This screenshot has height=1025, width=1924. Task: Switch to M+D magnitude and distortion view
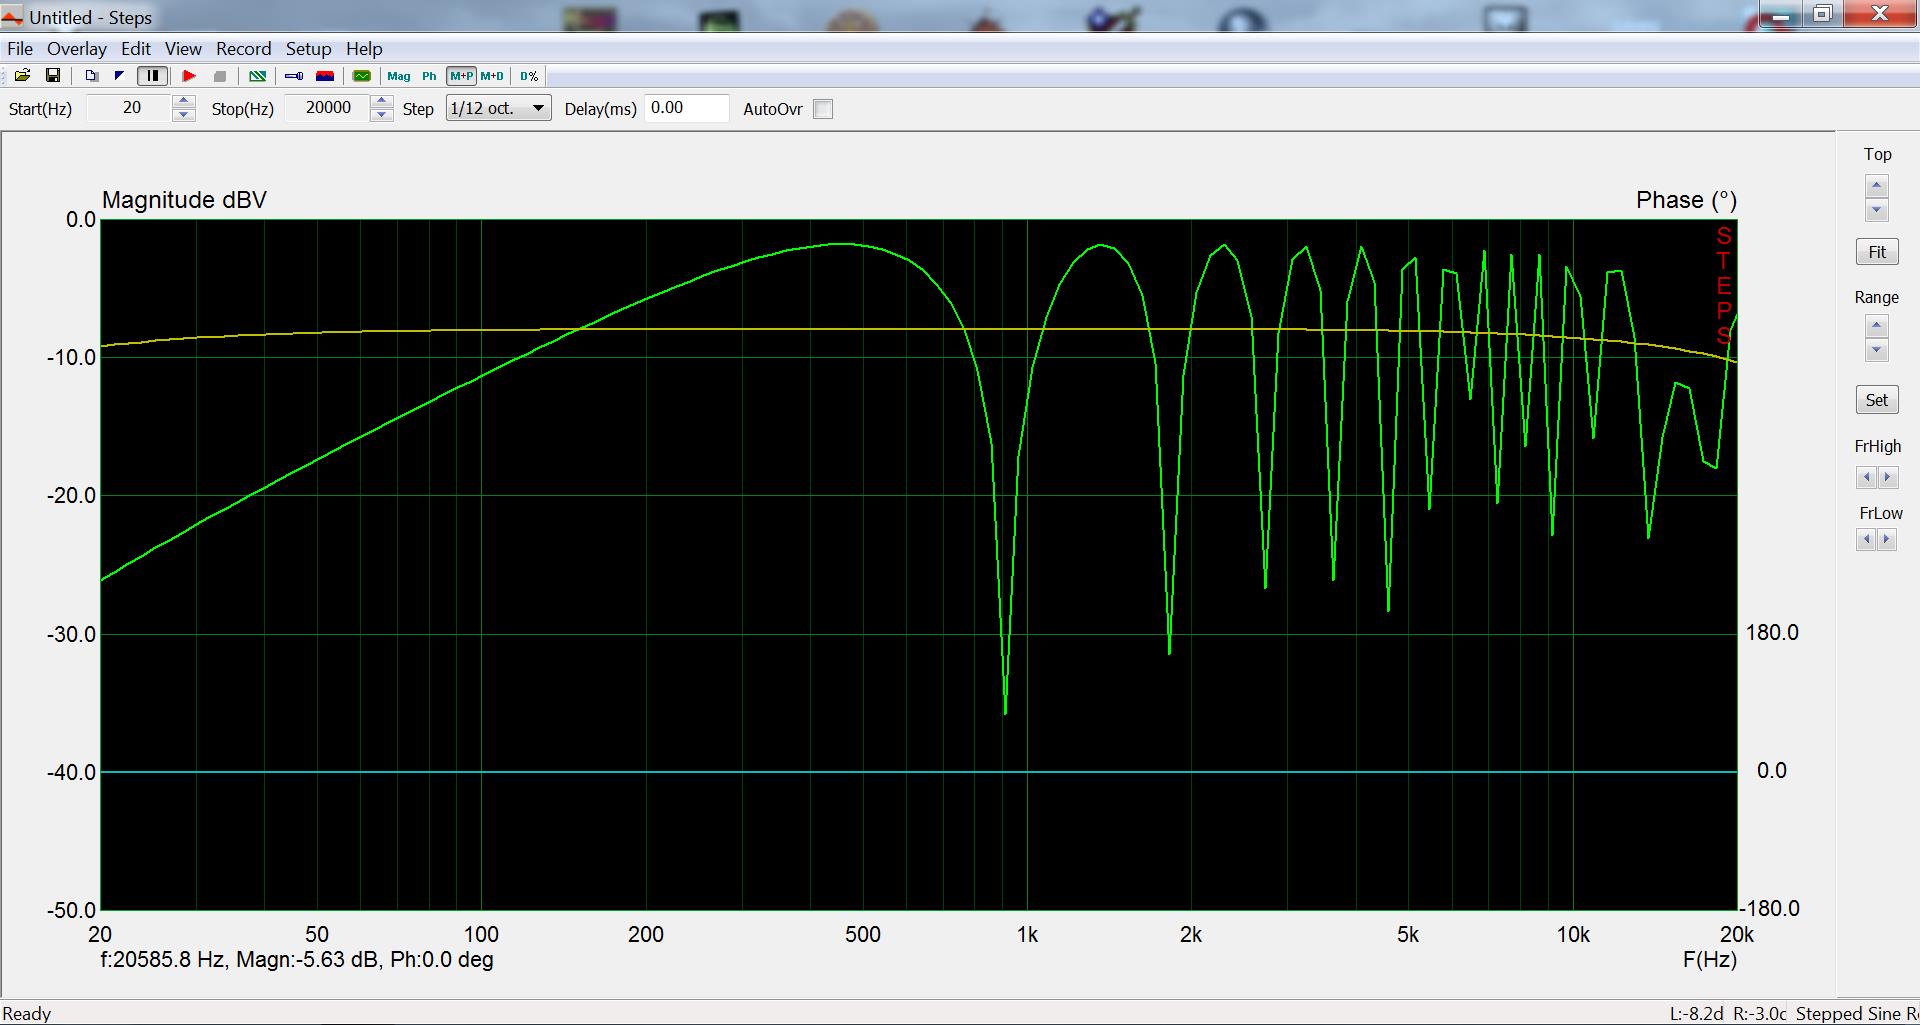pos(493,76)
